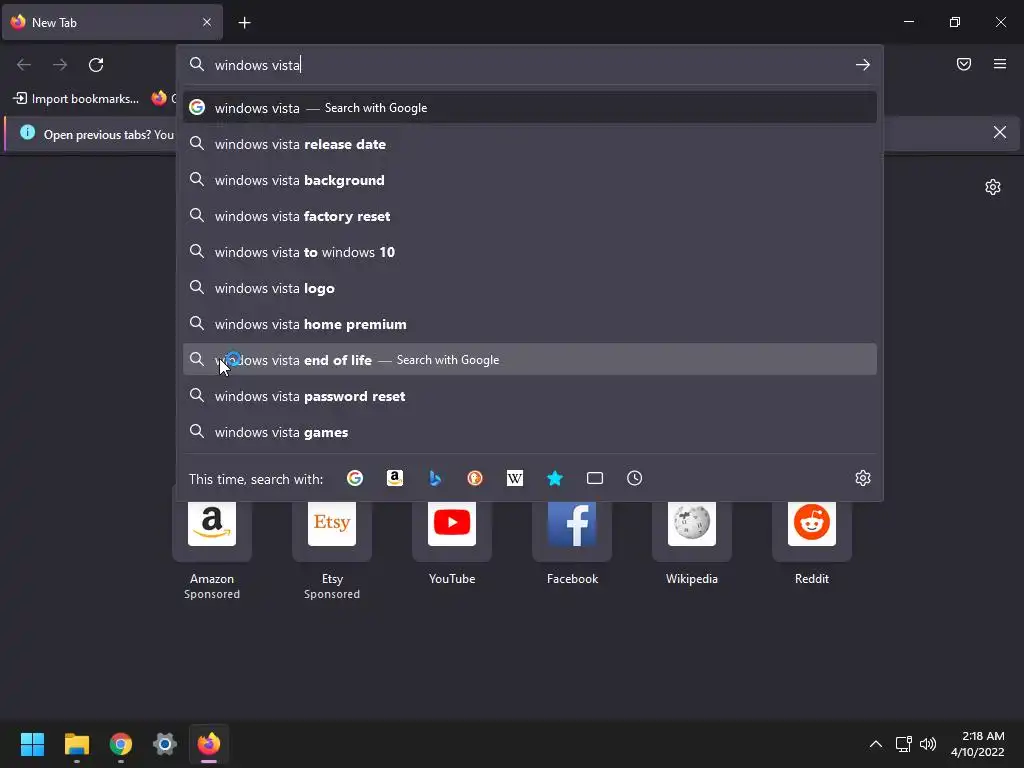Viewport: 1024px width, 768px height.
Task: Select 'windows vista release date' suggestion
Action: click(530, 144)
